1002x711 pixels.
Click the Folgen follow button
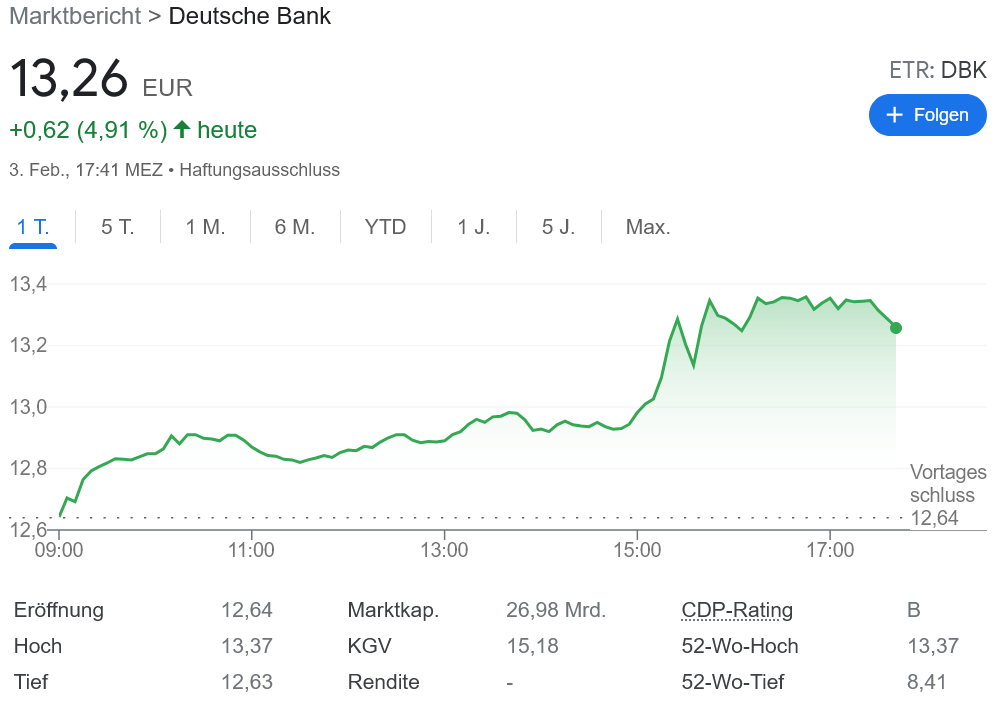pos(927,115)
